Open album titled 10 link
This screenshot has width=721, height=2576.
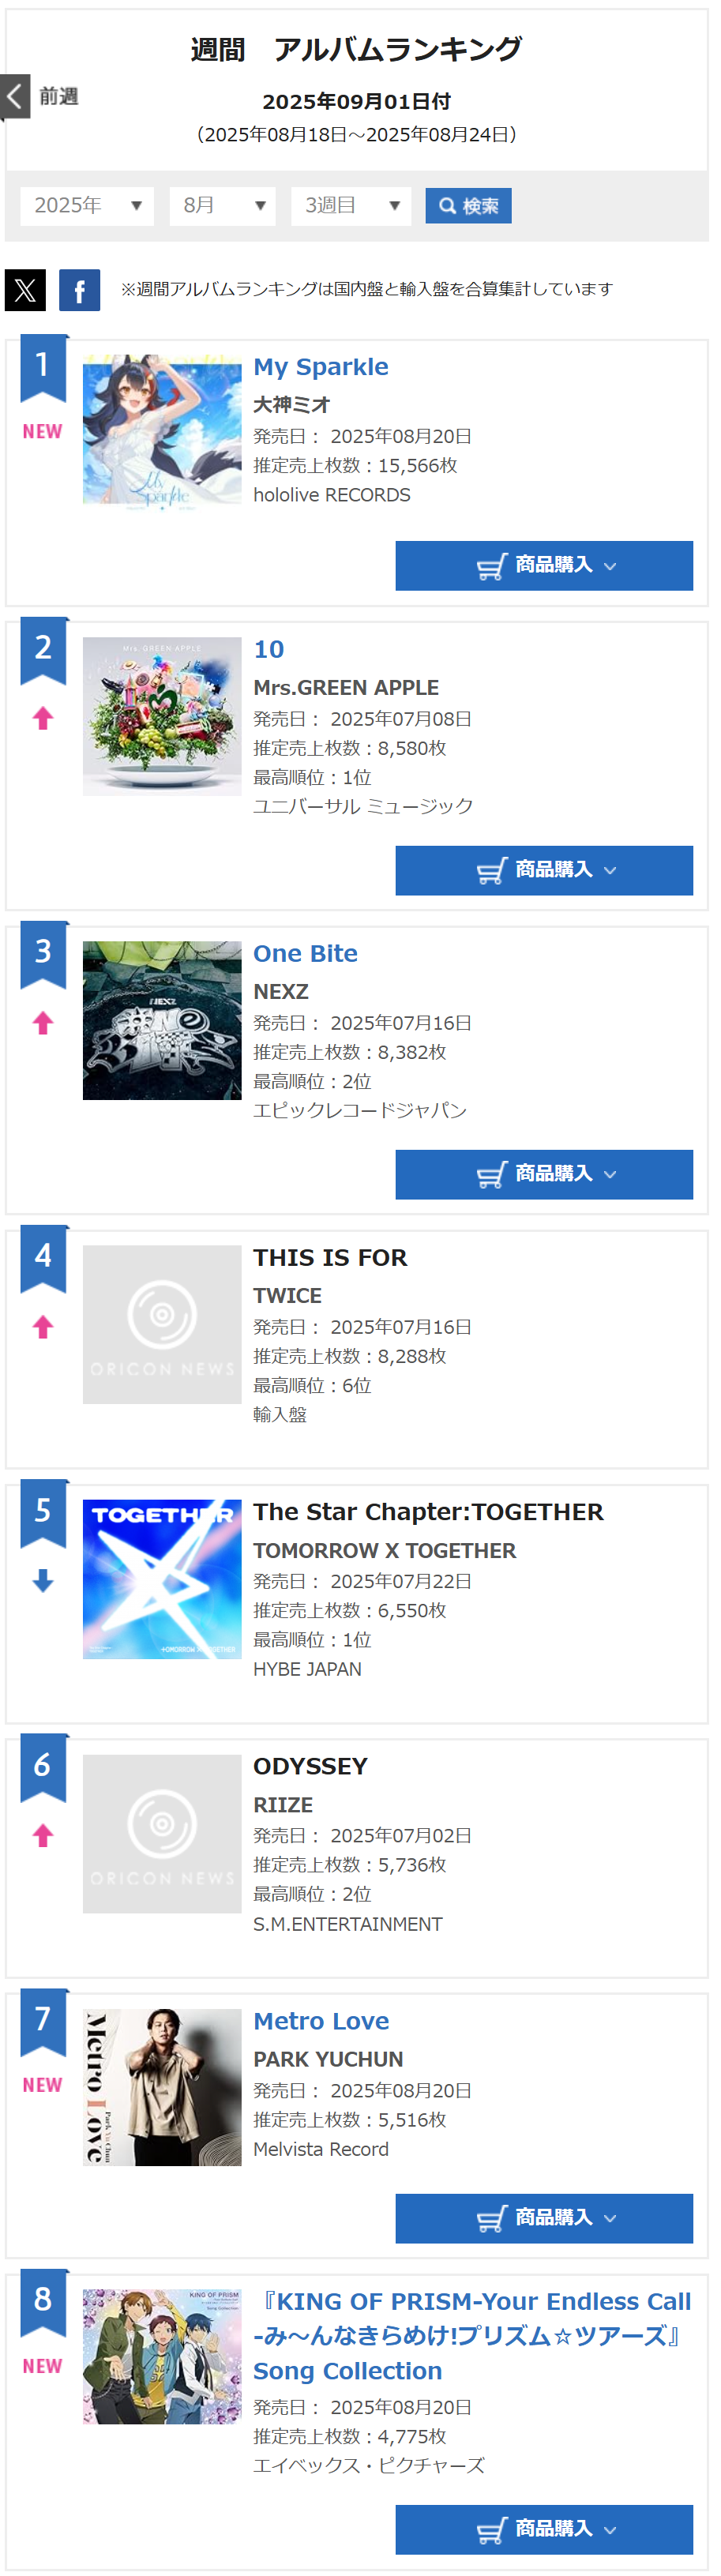[x=269, y=650]
